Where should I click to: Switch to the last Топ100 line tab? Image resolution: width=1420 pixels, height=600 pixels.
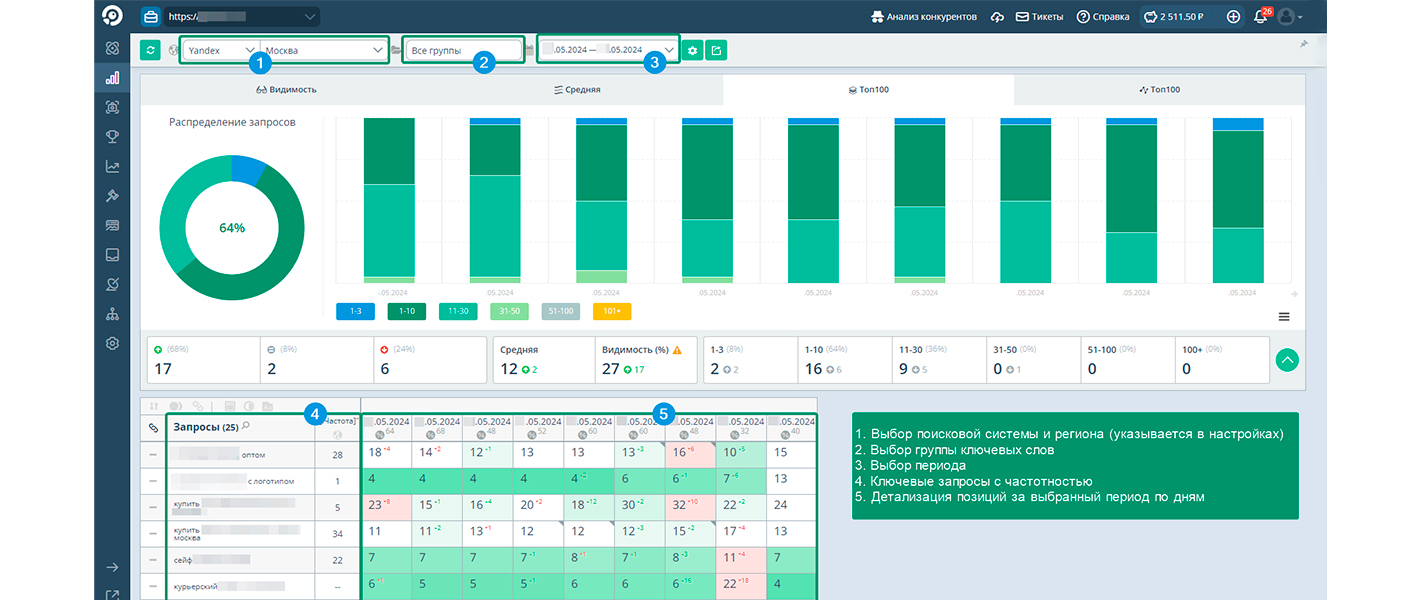pos(1159,89)
